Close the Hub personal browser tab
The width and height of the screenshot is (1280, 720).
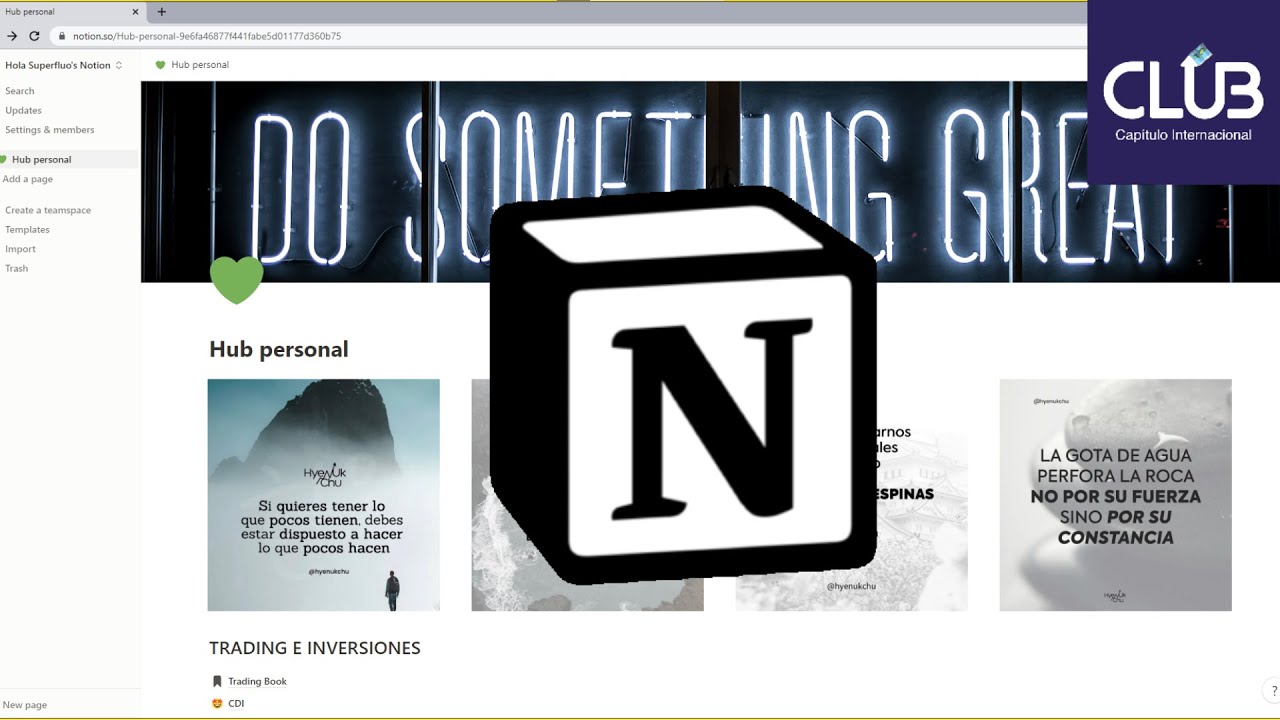135,12
